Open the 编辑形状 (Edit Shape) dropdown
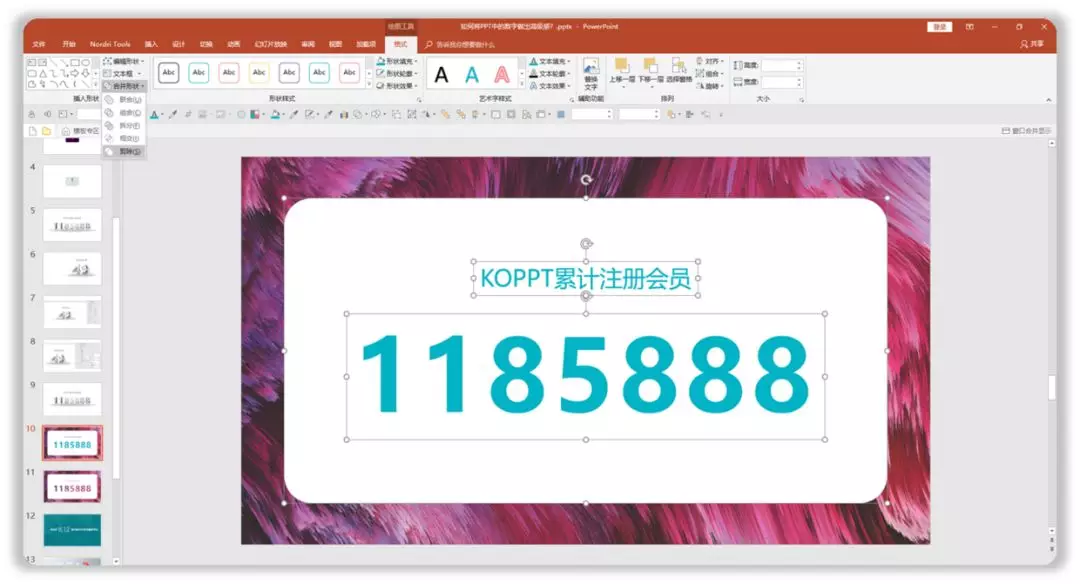 click(x=125, y=61)
